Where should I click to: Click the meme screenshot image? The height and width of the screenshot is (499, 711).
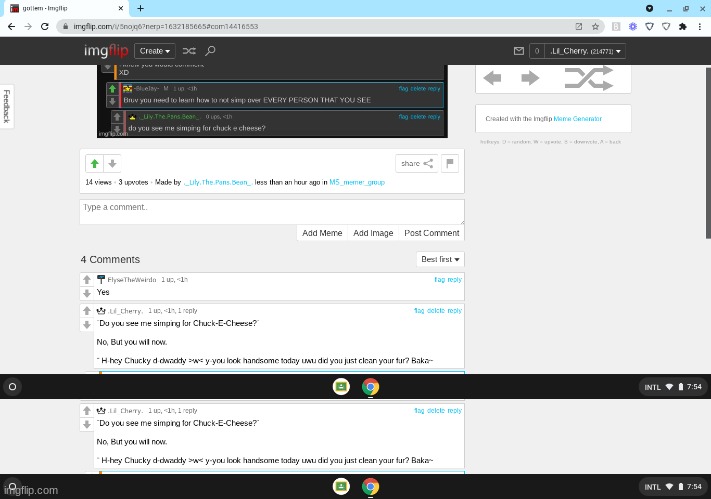tap(272, 101)
